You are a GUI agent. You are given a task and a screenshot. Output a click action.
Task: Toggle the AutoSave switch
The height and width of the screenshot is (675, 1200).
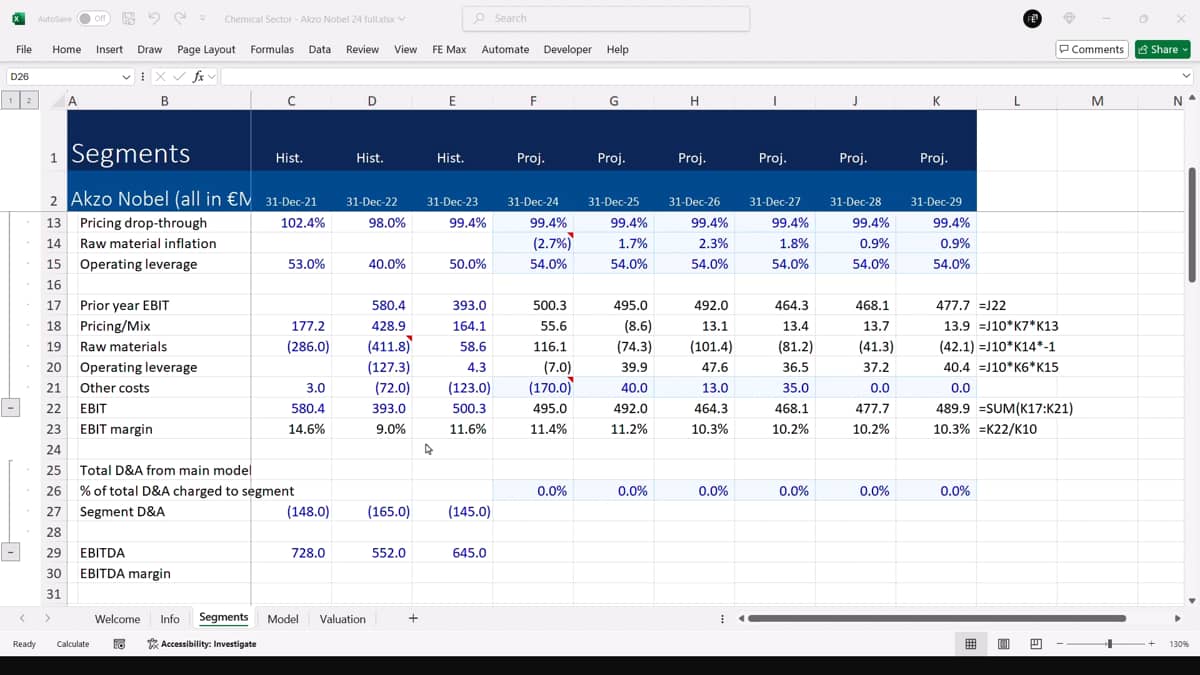pyautogui.click(x=93, y=19)
